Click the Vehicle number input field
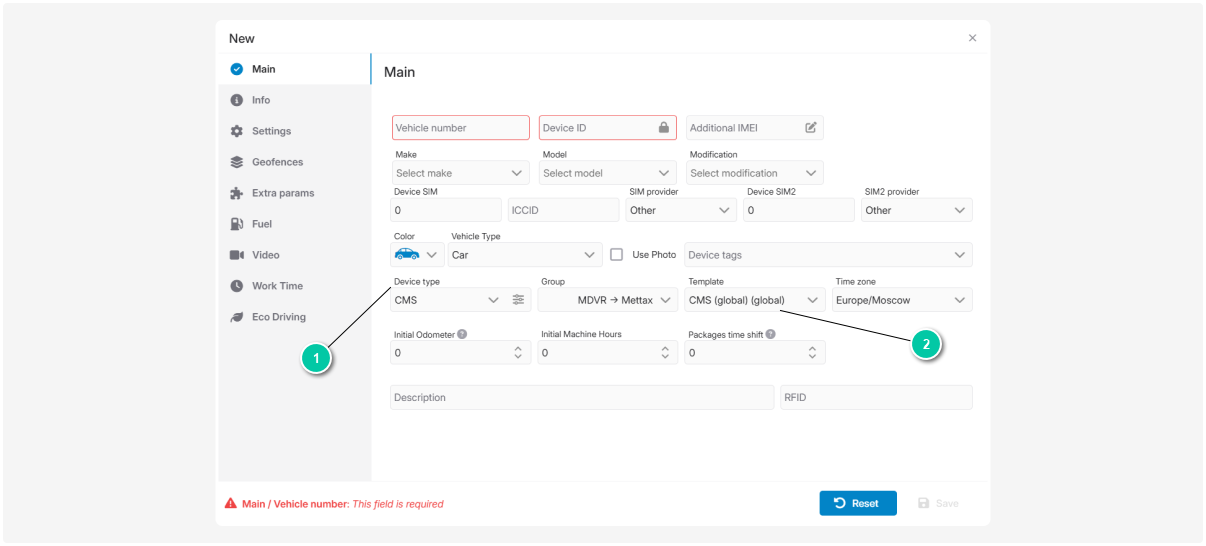 tap(460, 128)
